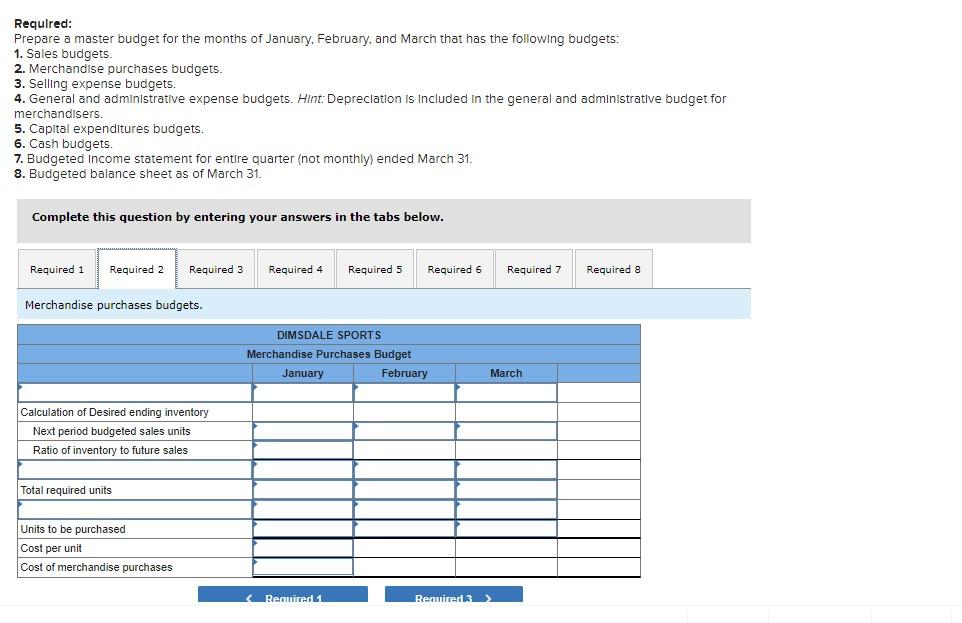Click January cell for Units to be purchased
The height and width of the screenshot is (623, 962).
[x=303, y=528]
